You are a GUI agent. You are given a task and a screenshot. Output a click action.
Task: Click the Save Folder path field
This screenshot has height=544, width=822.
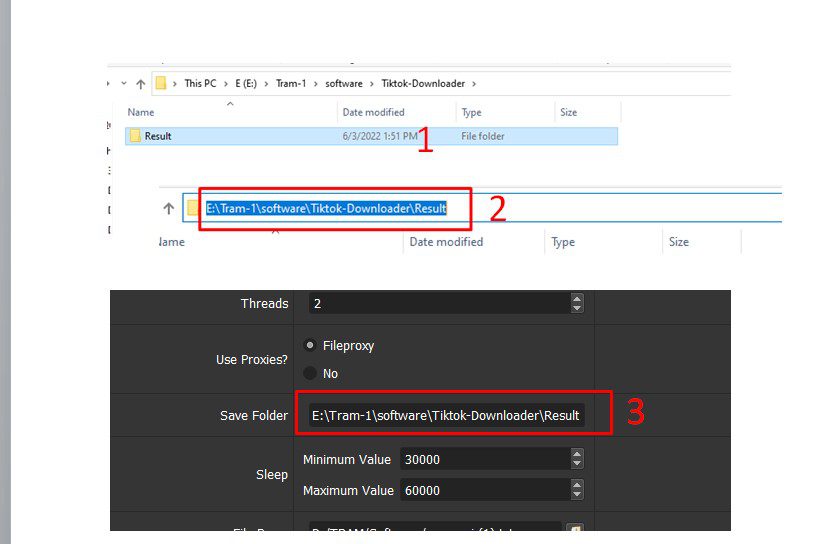pos(447,415)
